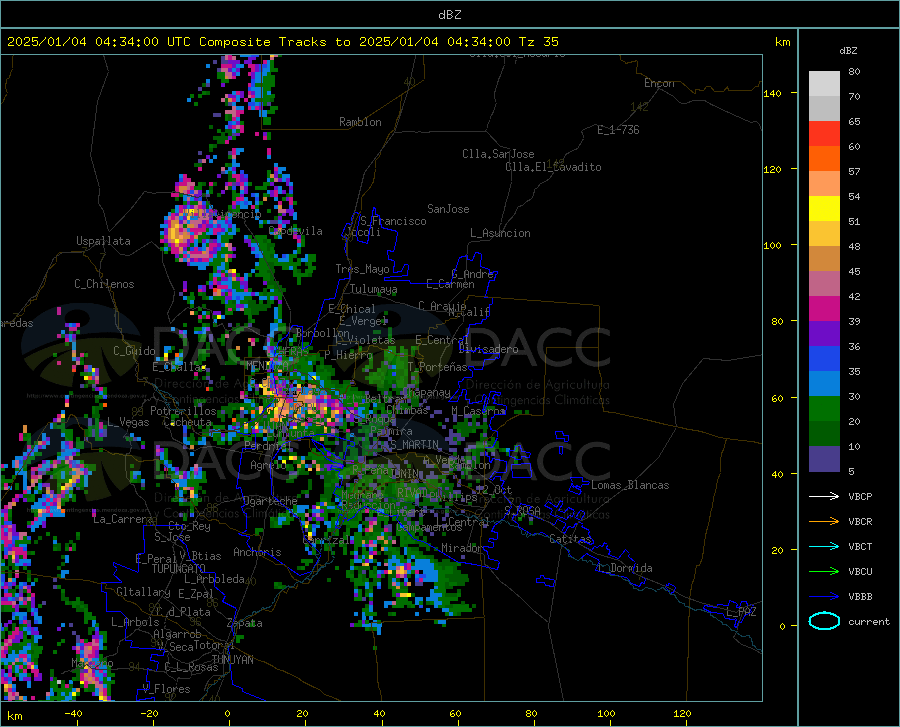Click the 'L_PAZ' place label
The width and height of the screenshot is (900, 727).
(x=741, y=612)
